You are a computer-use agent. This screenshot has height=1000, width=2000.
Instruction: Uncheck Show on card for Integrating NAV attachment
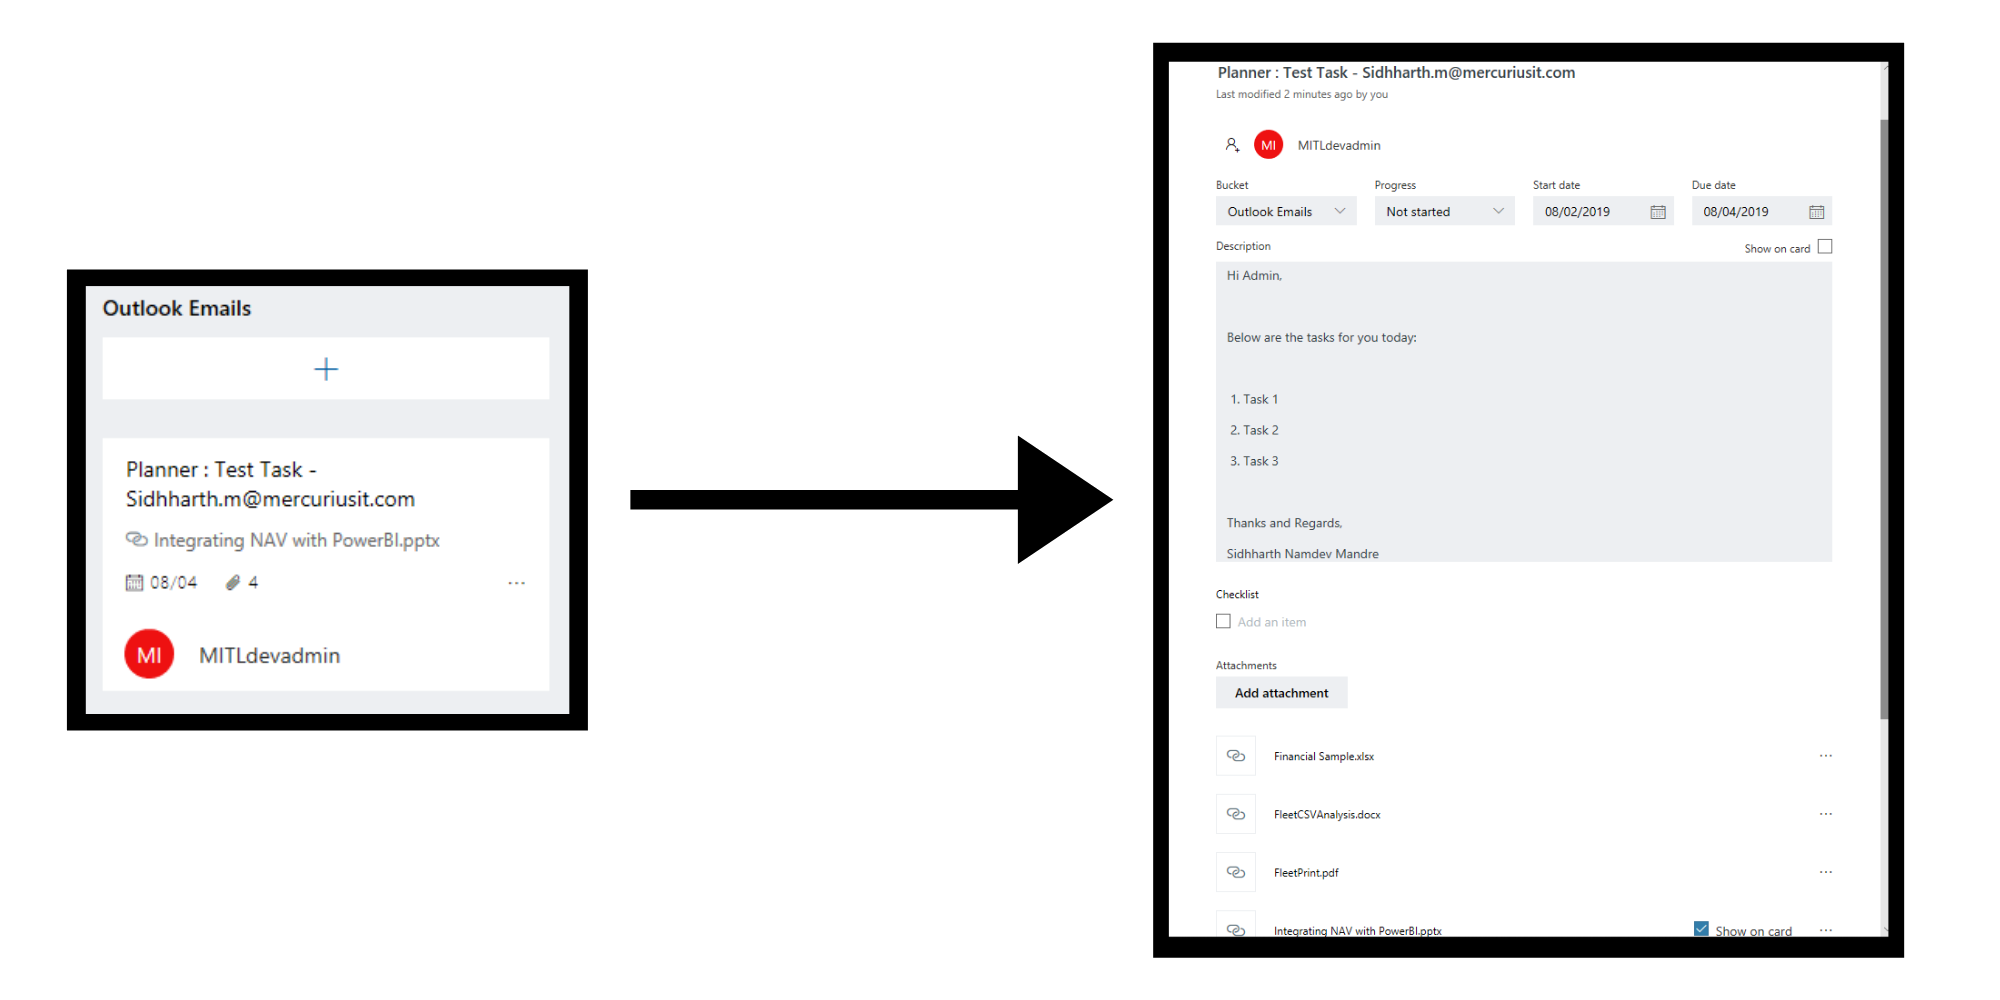click(x=1701, y=929)
